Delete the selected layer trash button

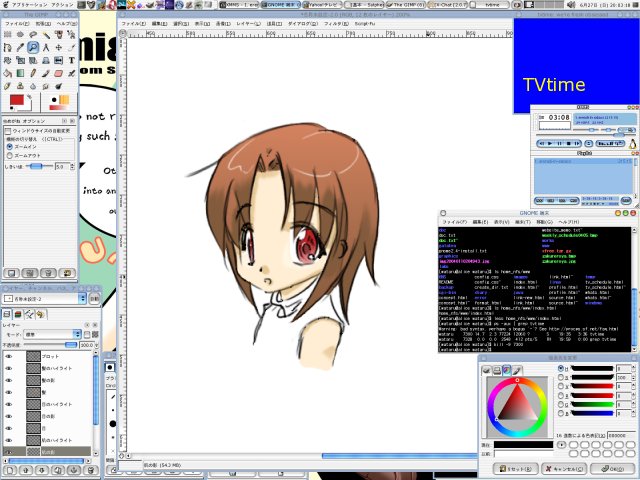coord(91,471)
